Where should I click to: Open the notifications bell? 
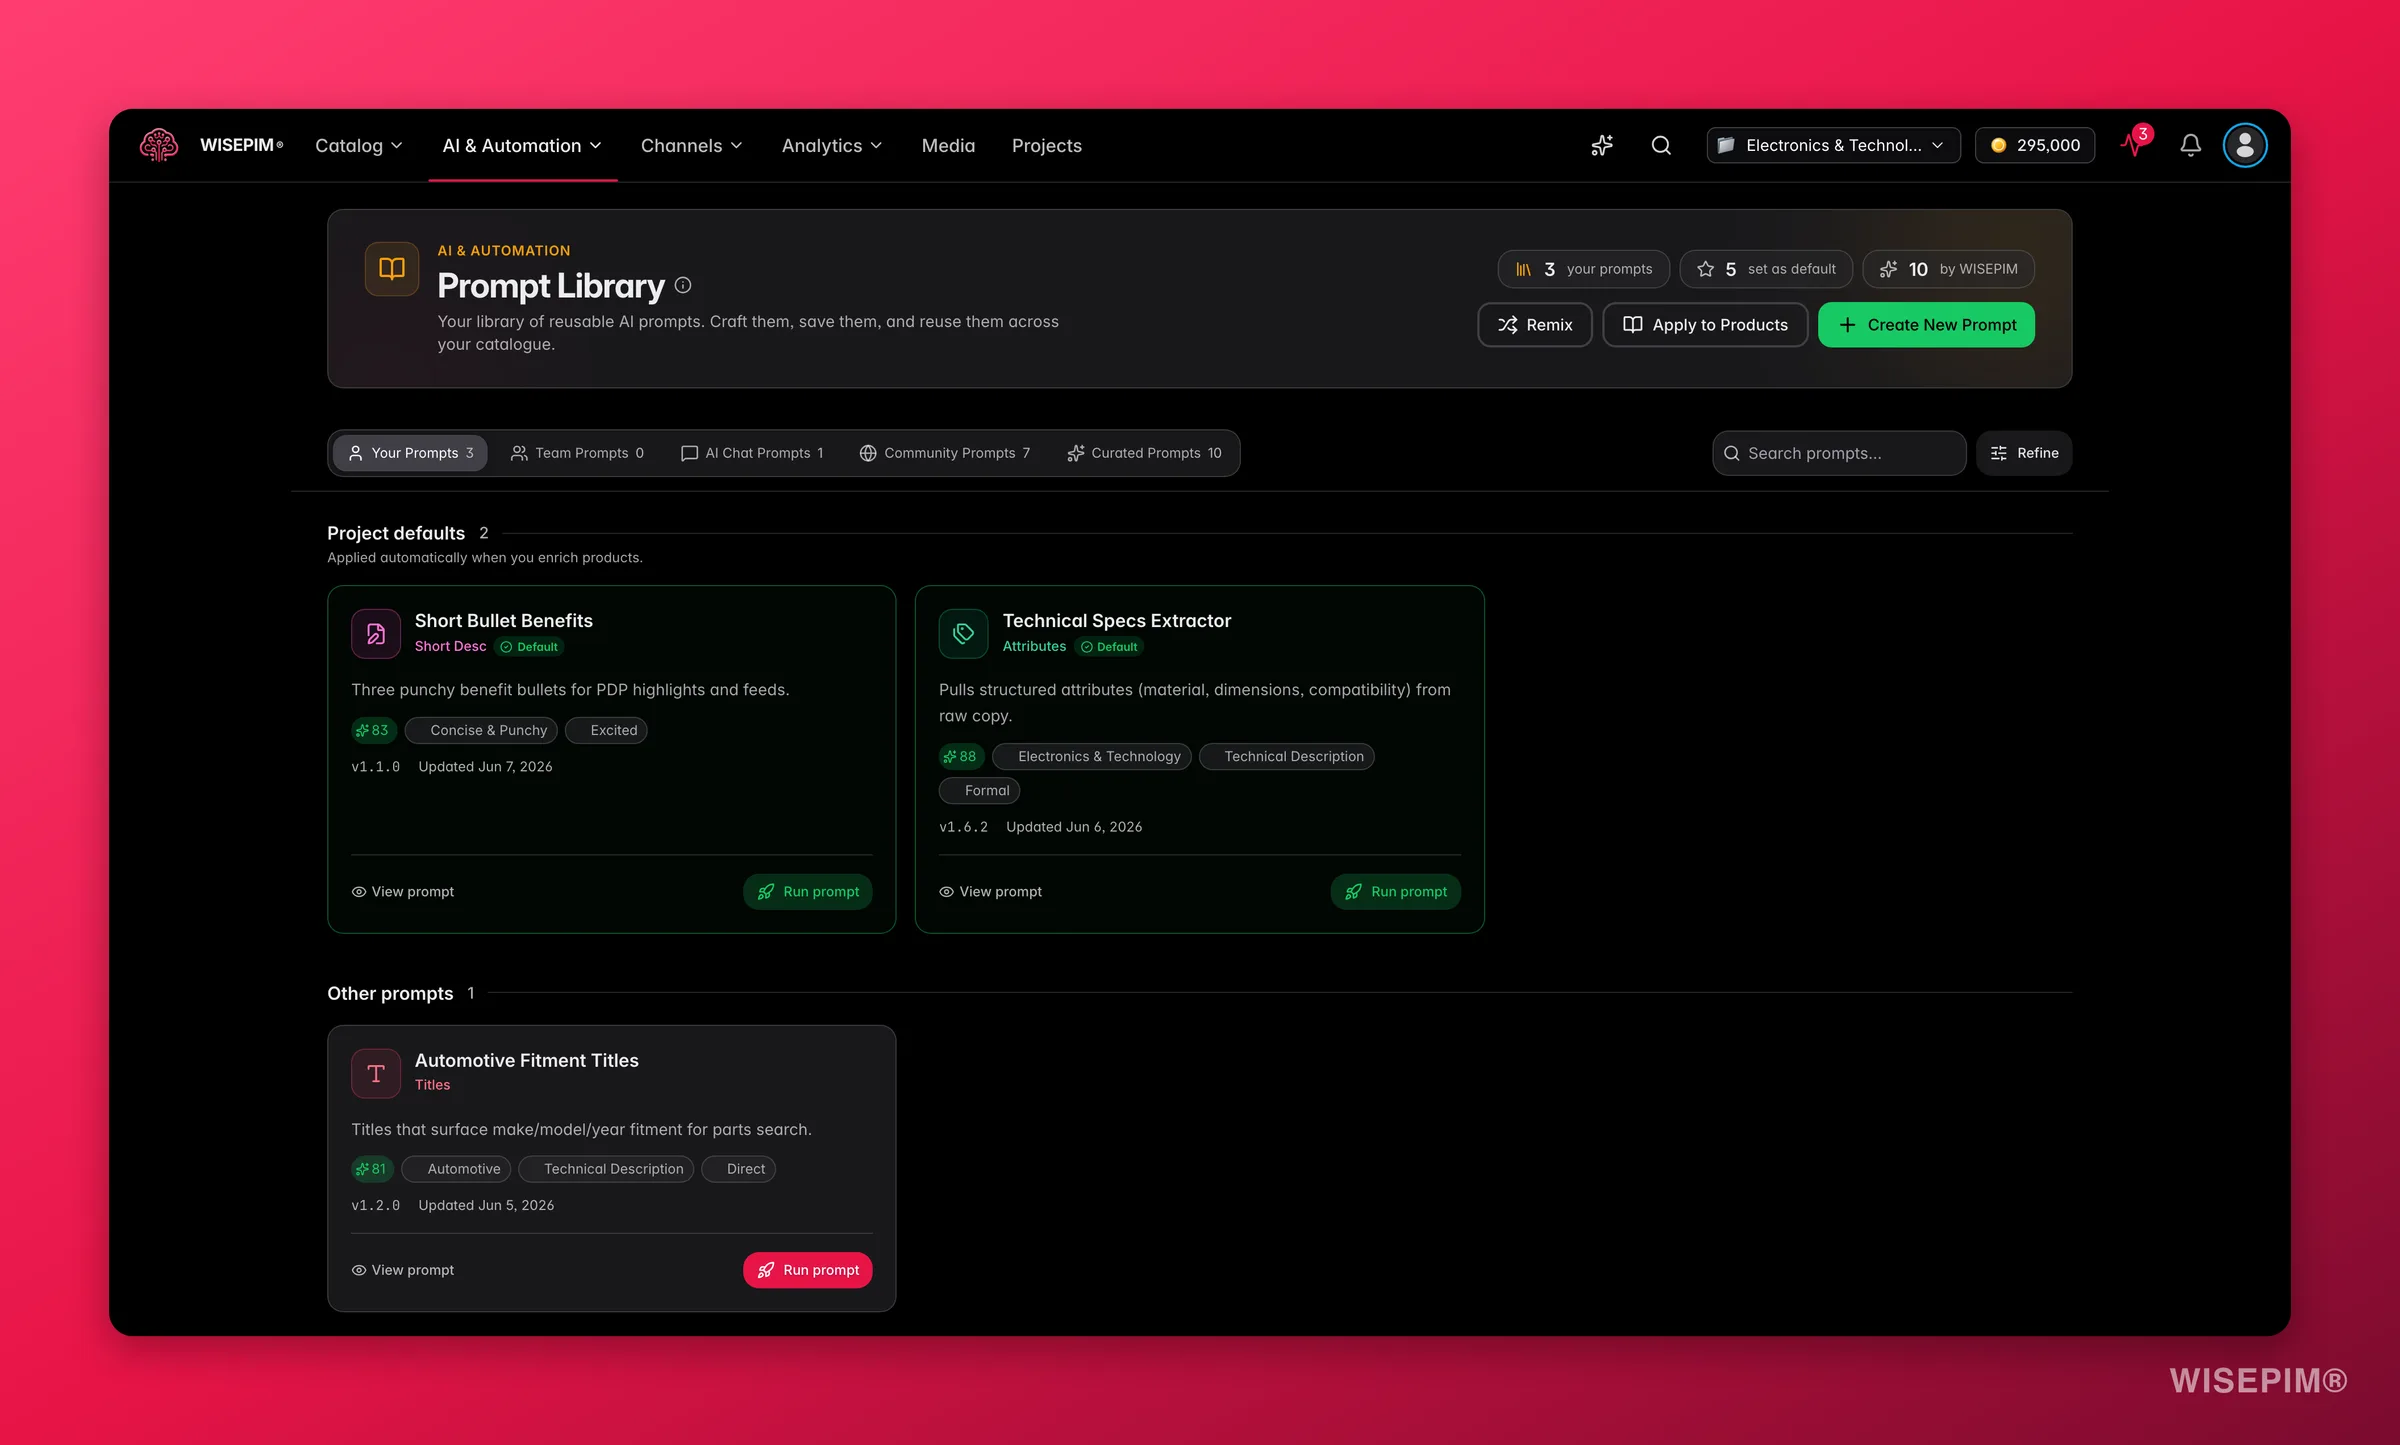click(x=2190, y=145)
